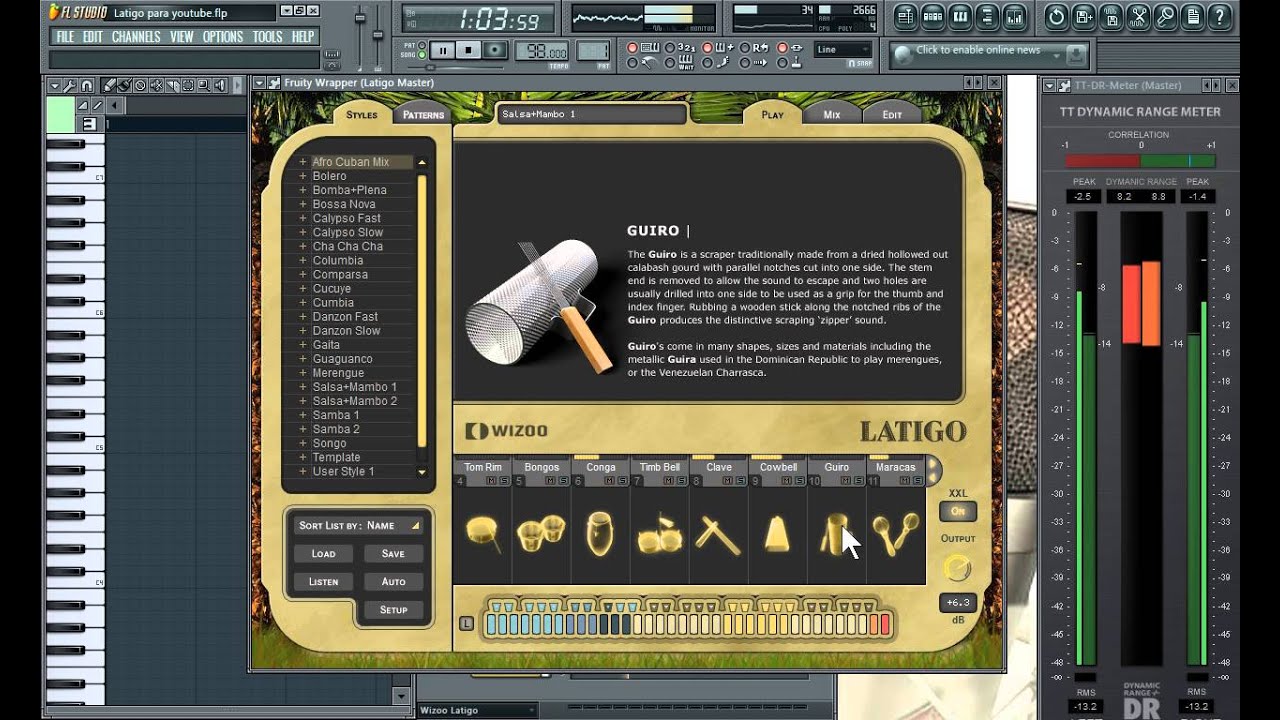Click the Auto button

pos(393,581)
